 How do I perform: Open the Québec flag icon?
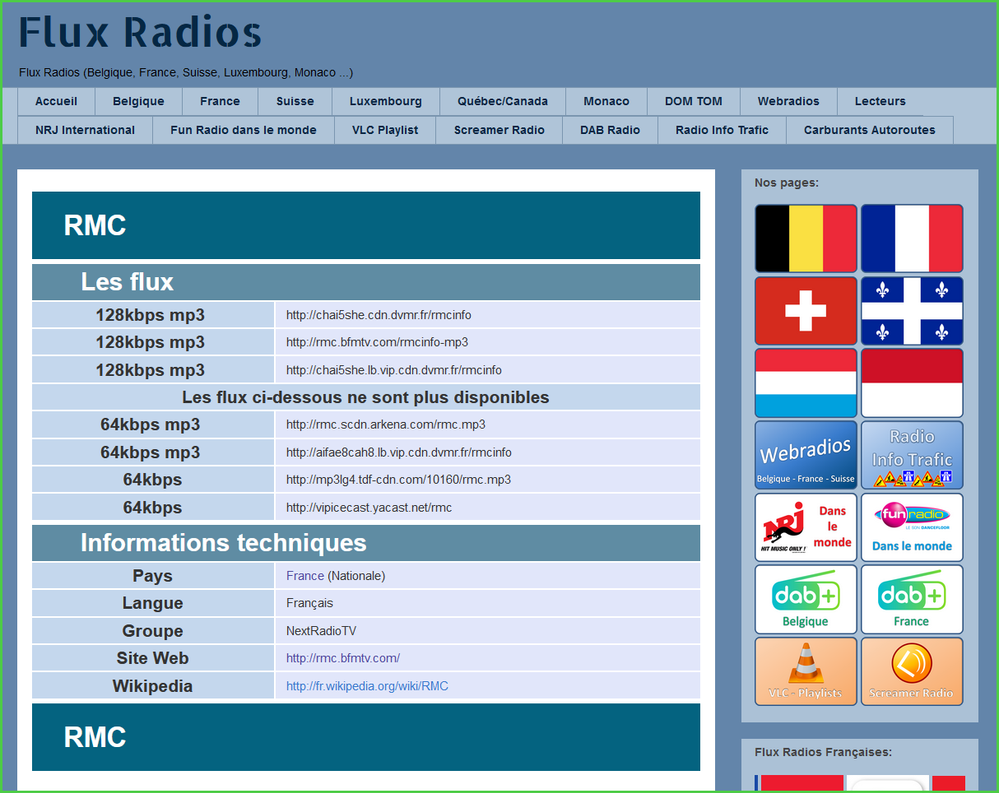pos(911,311)
